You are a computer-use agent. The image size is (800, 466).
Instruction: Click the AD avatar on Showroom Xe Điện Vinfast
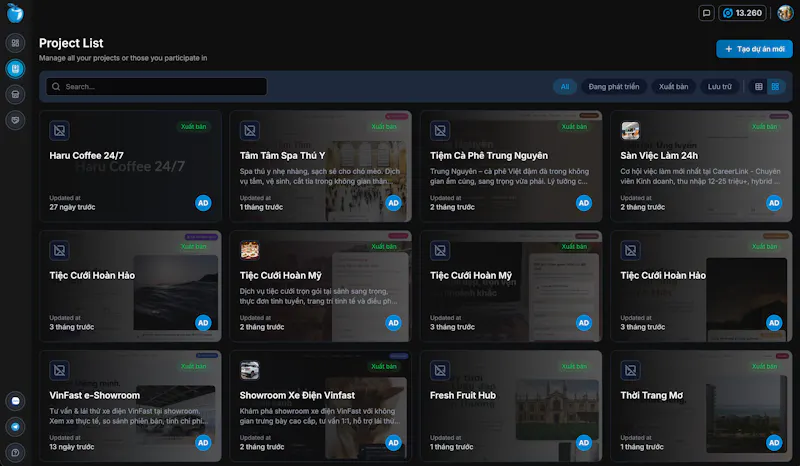pos(393,443)
